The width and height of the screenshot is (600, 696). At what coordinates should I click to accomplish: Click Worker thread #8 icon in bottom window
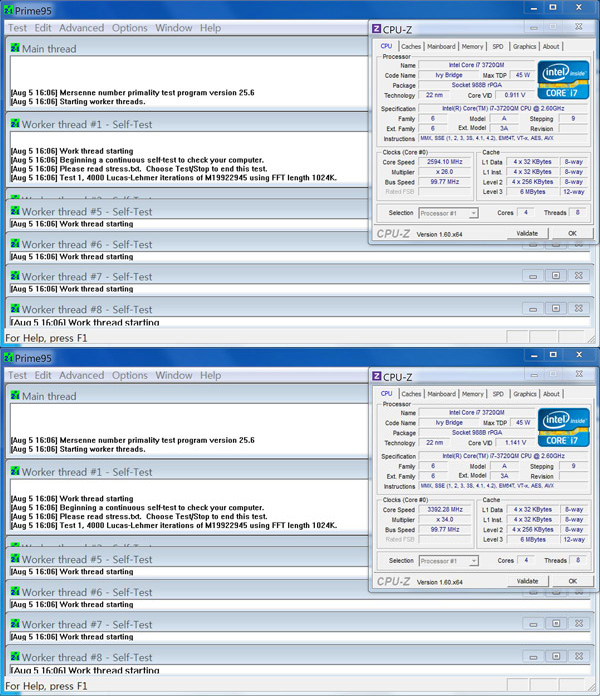(x=16, y=656)
